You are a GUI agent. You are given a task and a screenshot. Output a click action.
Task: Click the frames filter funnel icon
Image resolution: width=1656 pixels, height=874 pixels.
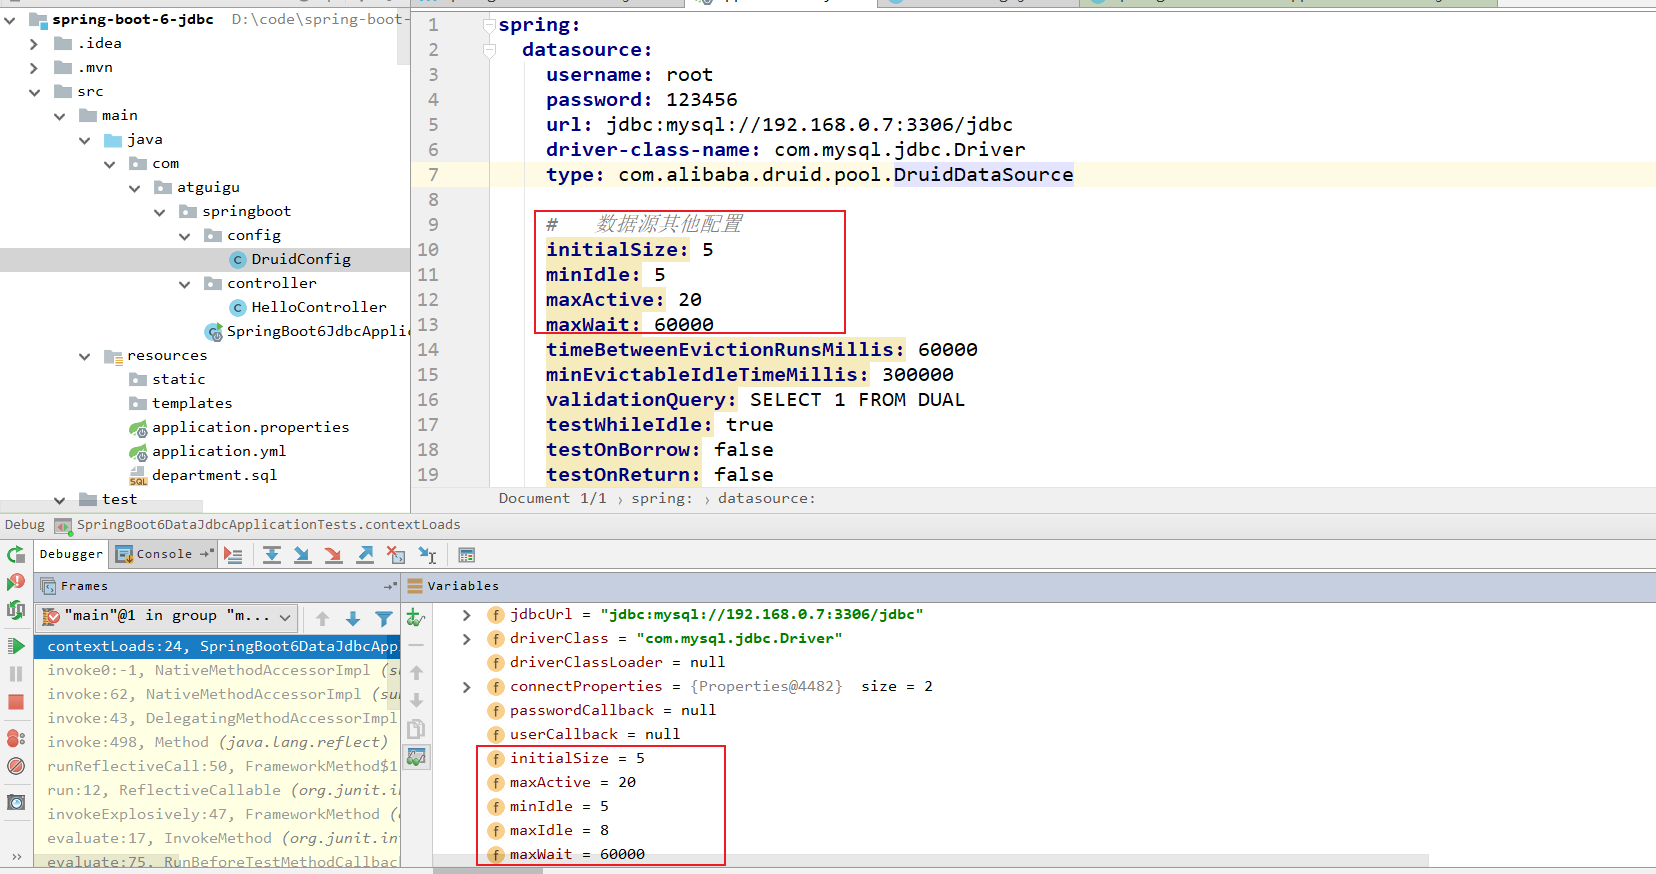click(x=384, y=618)
